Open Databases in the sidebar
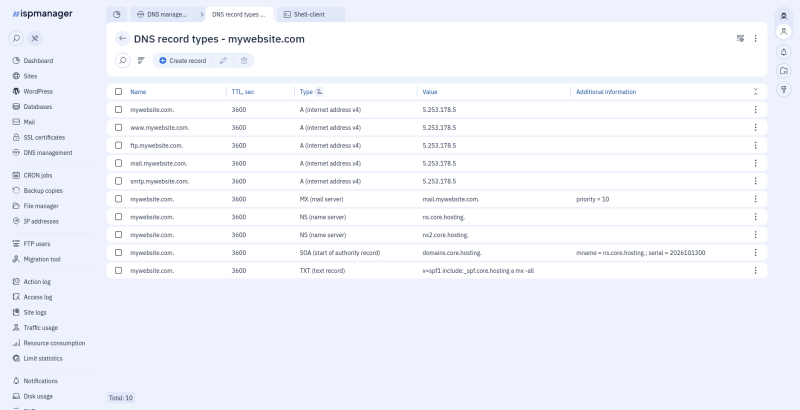 (33, 107)
